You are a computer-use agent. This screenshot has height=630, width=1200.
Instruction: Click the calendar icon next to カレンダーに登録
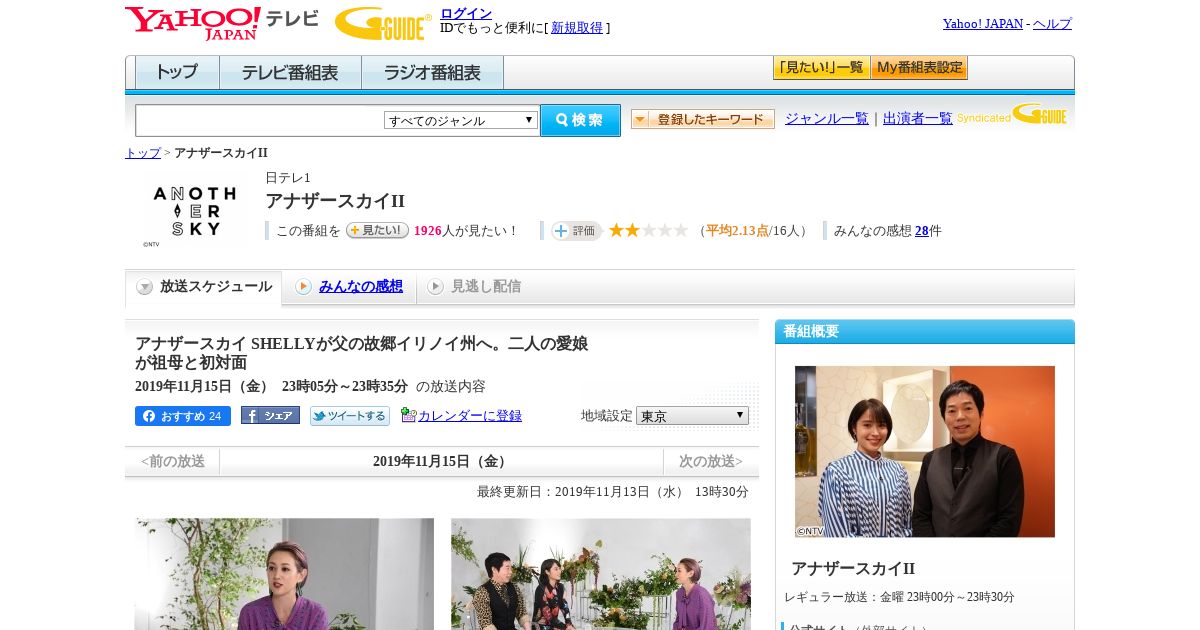point(408,415)
